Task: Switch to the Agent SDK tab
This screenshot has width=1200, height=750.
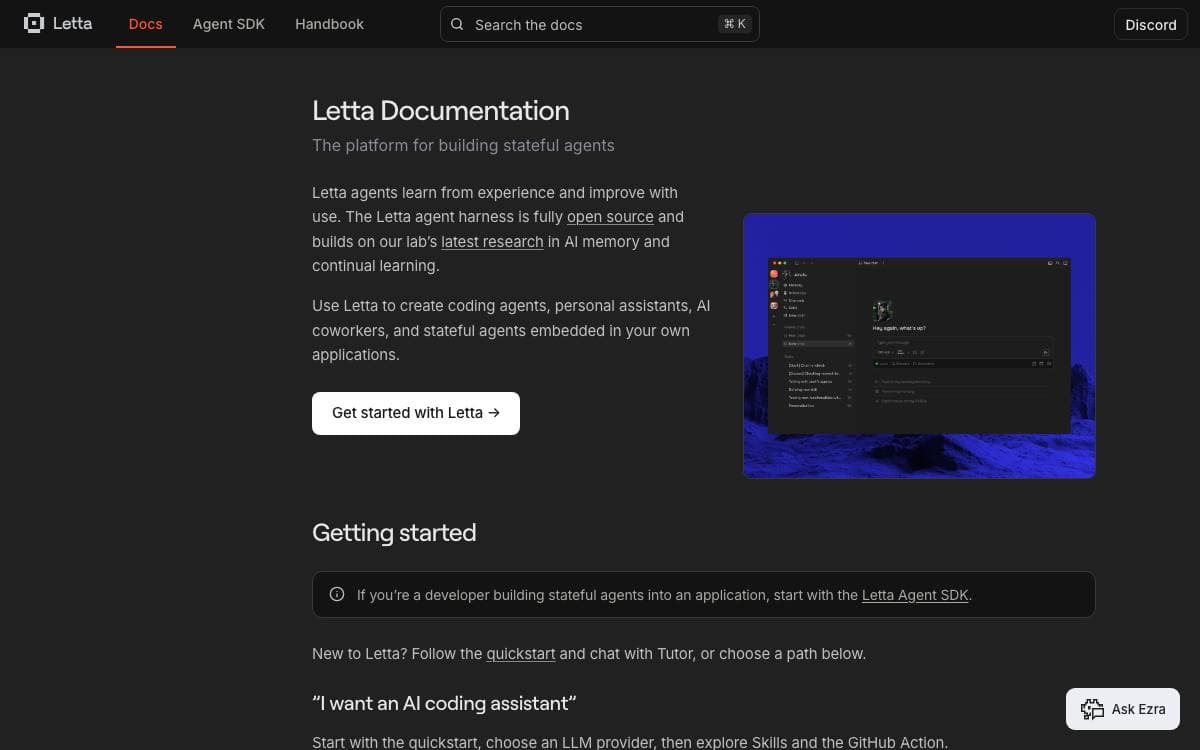Action: point(229,24)
